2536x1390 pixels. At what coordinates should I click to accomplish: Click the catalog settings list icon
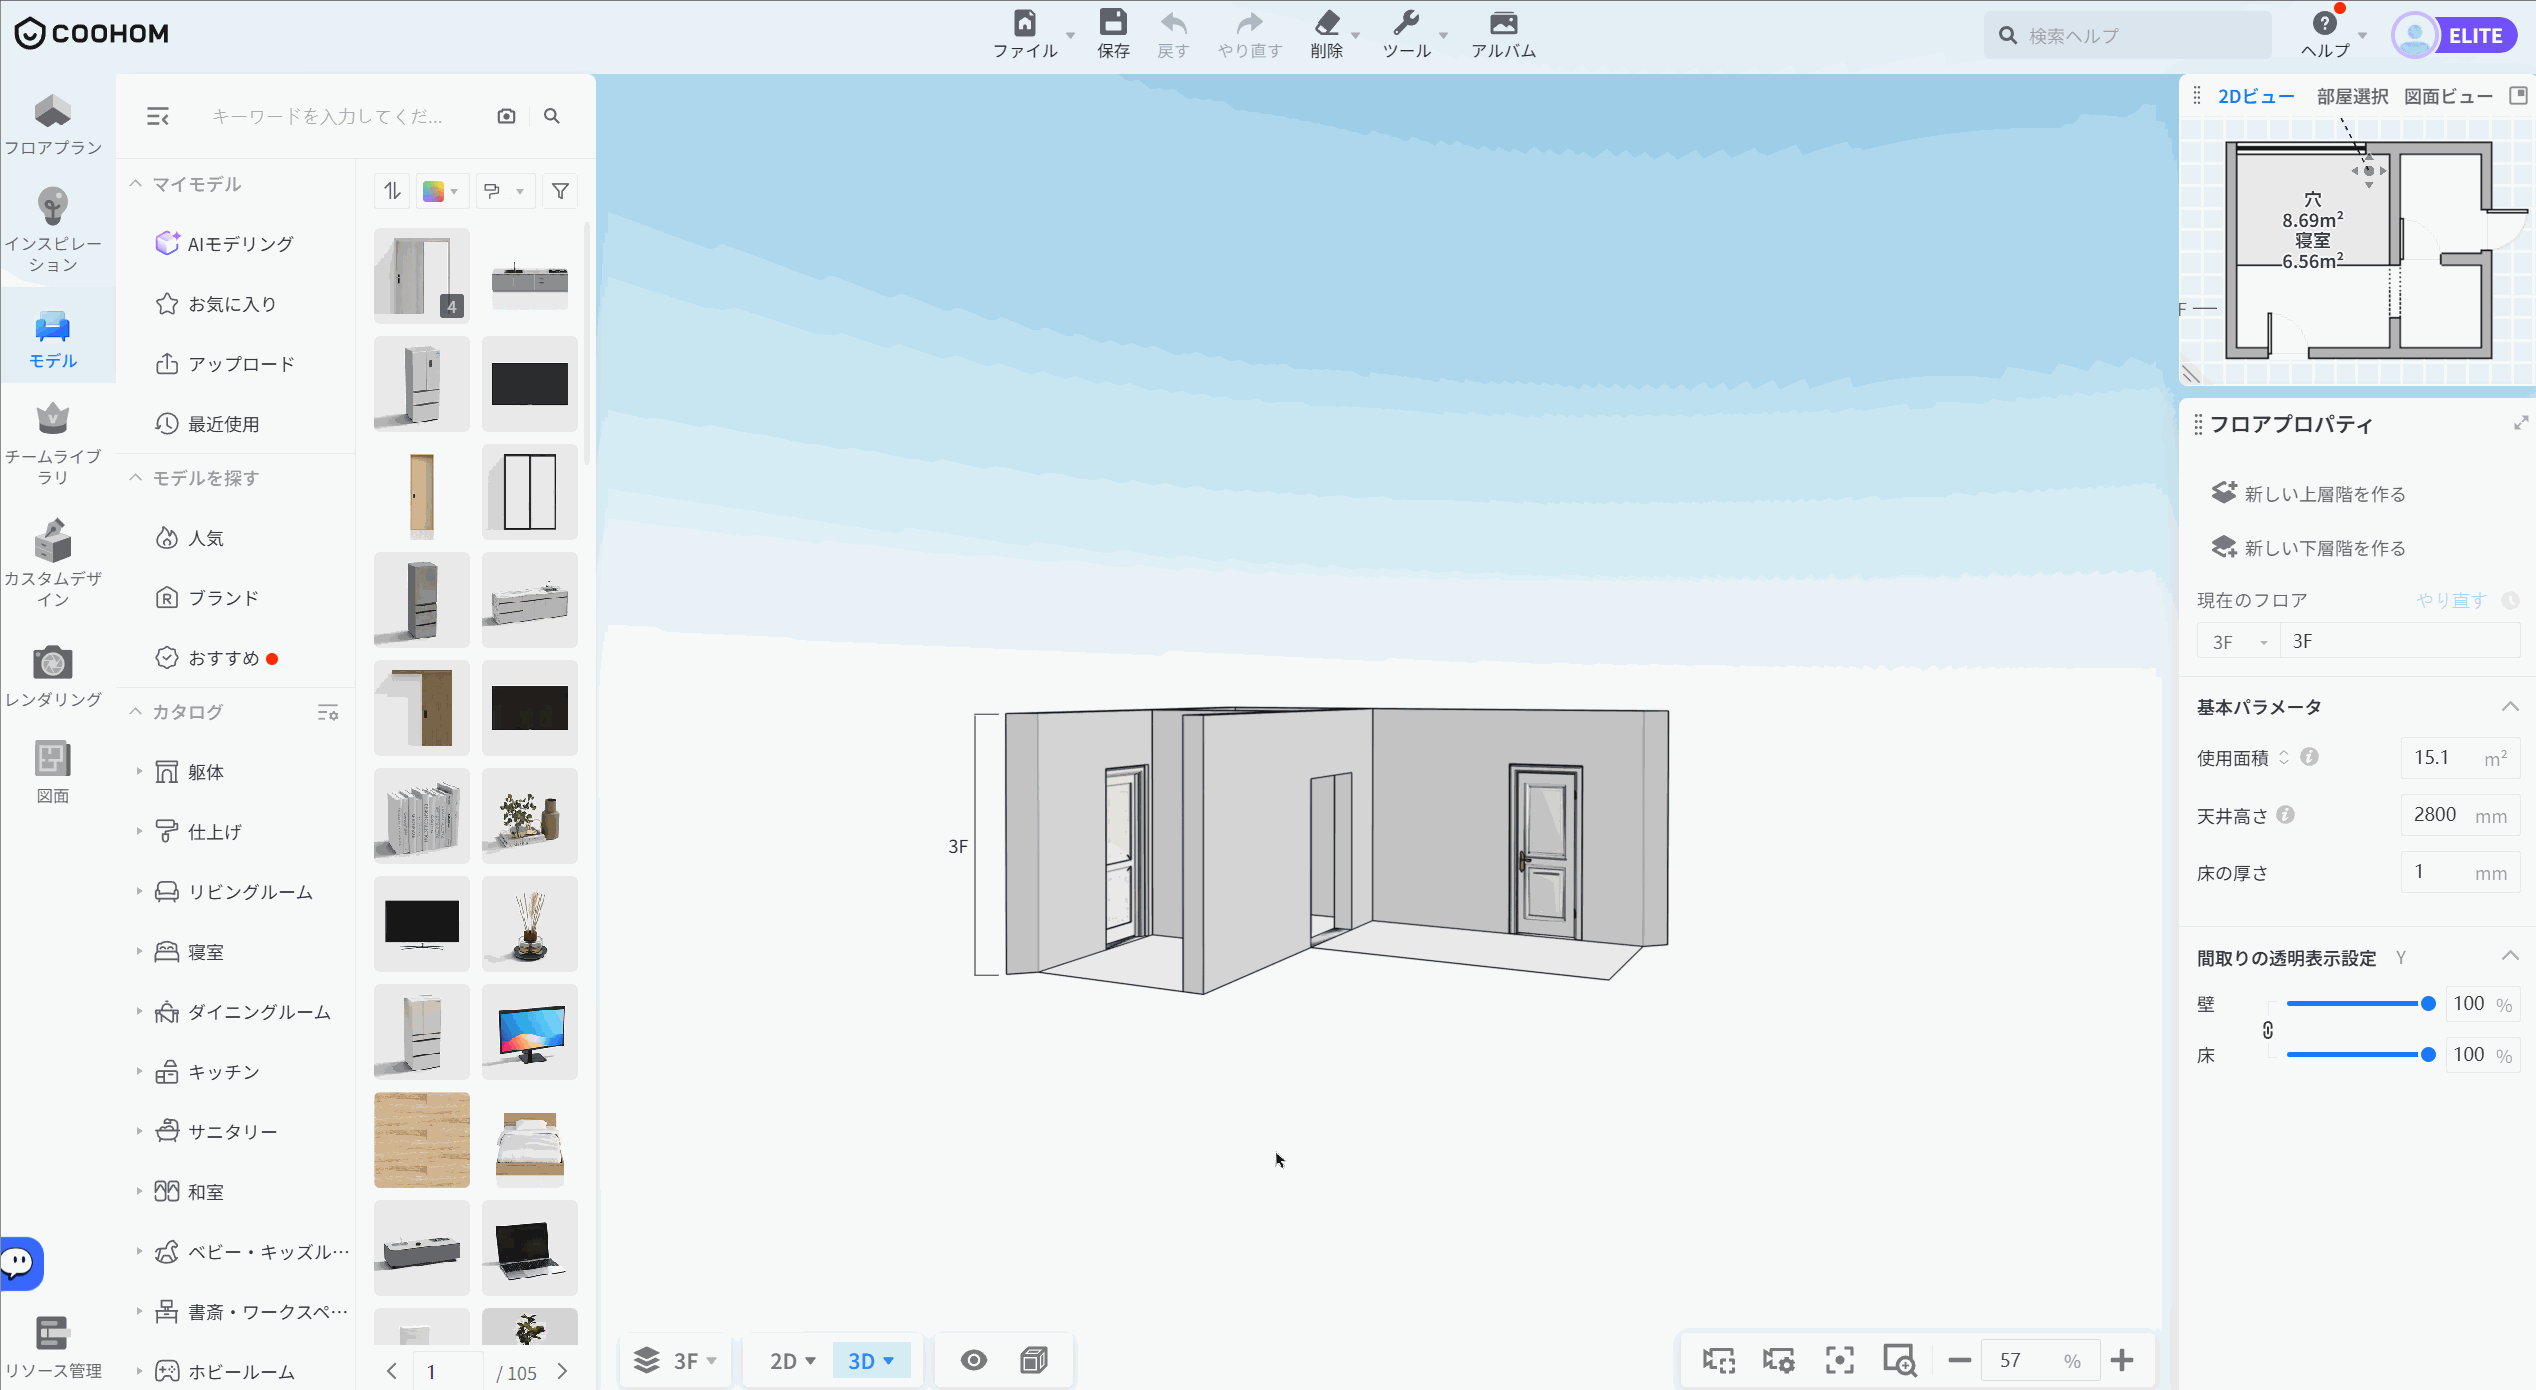click(x=328, y=713)
